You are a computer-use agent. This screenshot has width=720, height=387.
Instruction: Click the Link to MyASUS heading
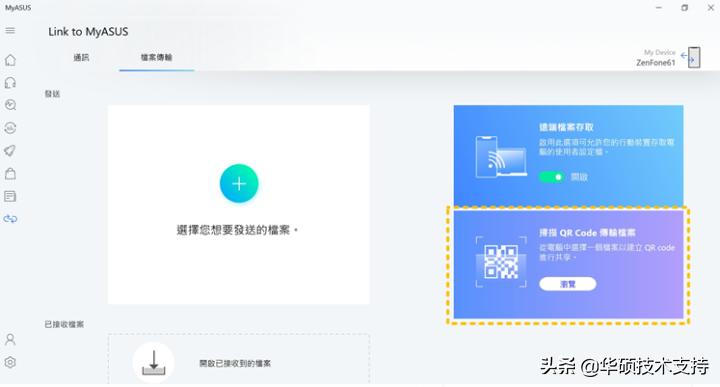pos(88,32)
